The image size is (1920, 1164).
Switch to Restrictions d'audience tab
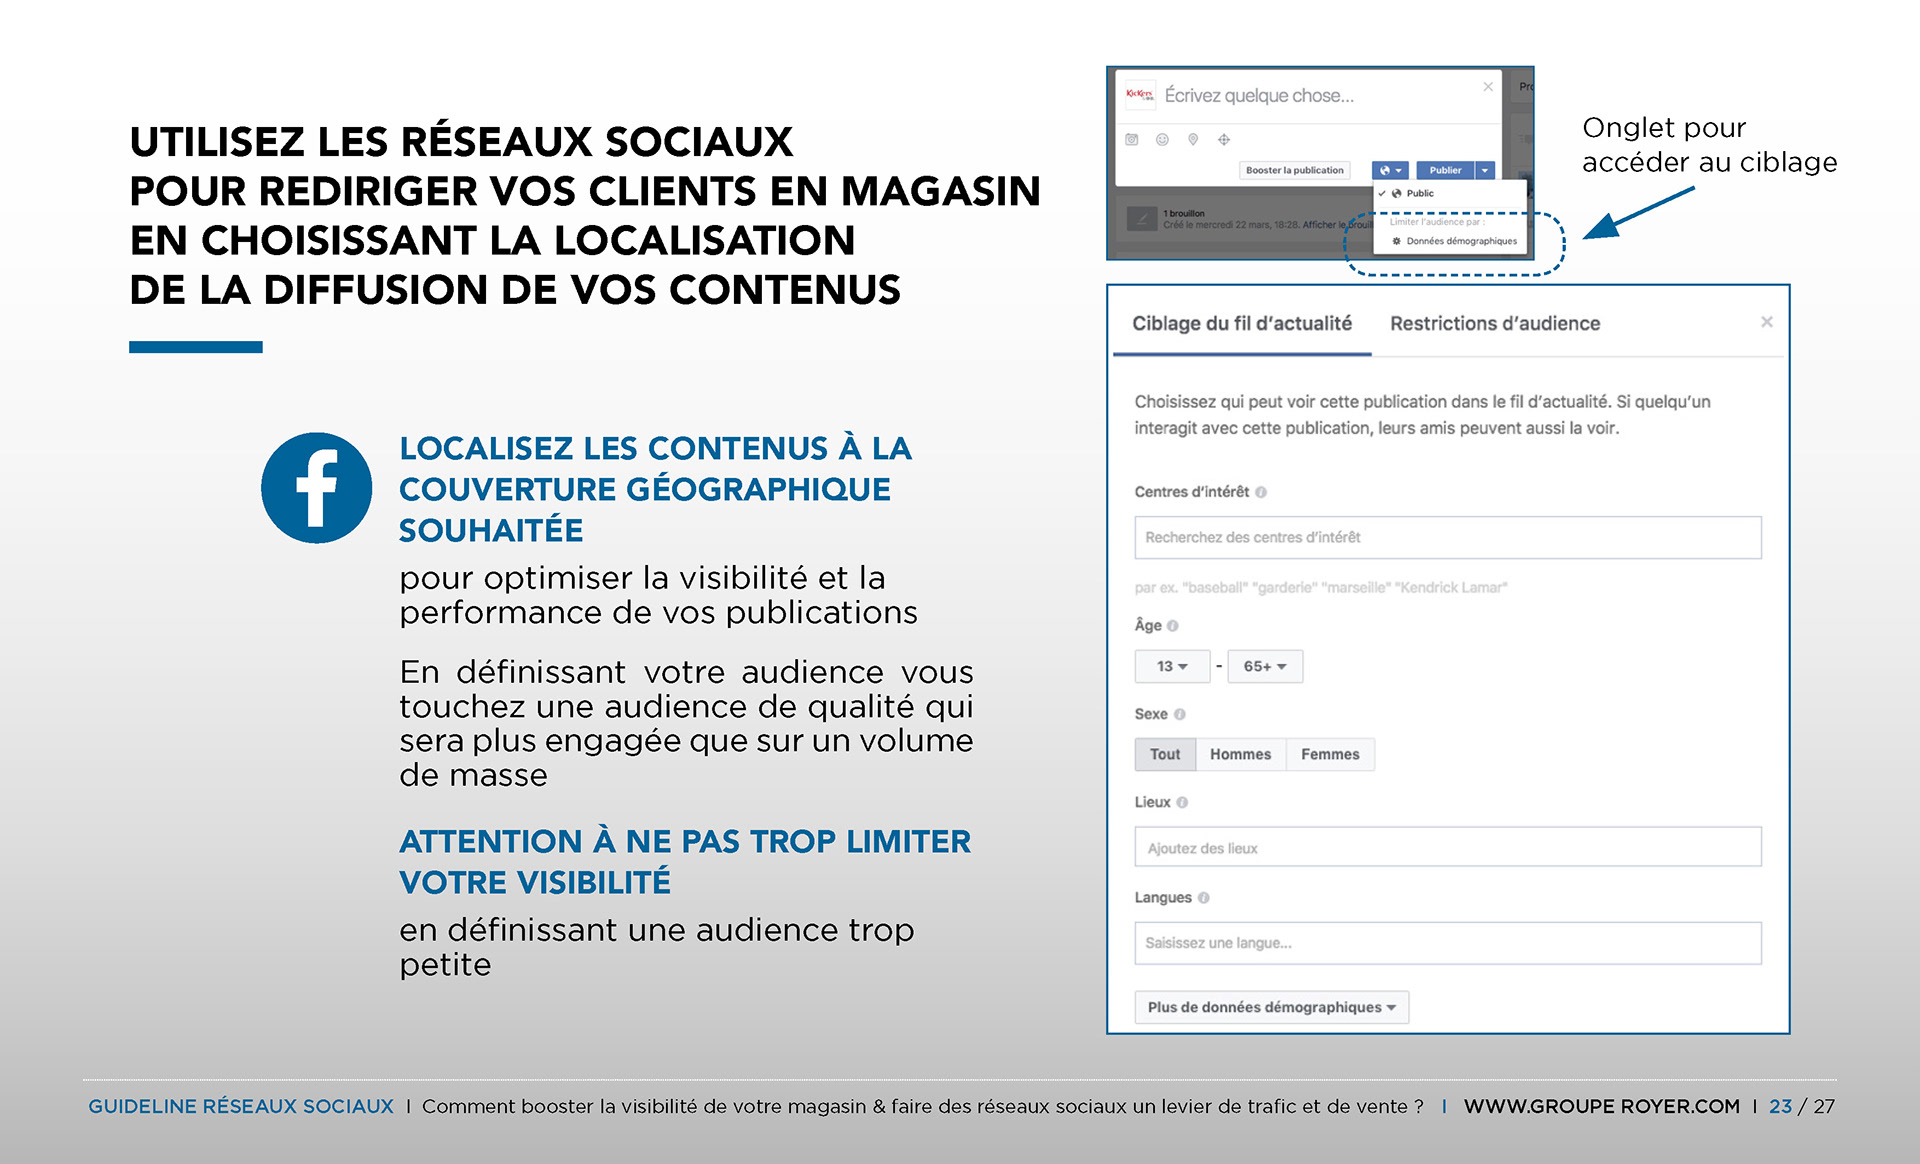tap(1494, 323)
